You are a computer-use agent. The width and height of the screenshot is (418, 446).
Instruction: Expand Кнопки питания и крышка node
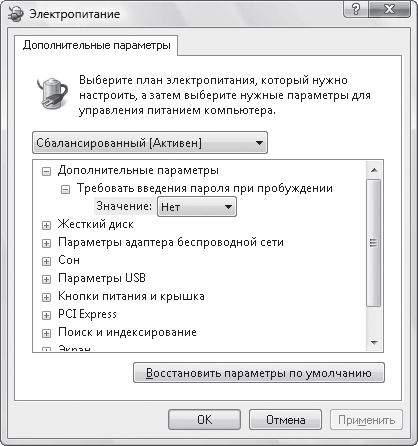coord(46,297)
